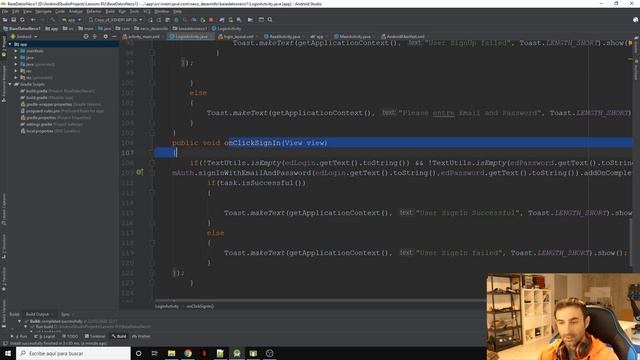The height and width of the screenshot is (360, 640).
Task: Expand the manifests folder
Action: [16, 51]
